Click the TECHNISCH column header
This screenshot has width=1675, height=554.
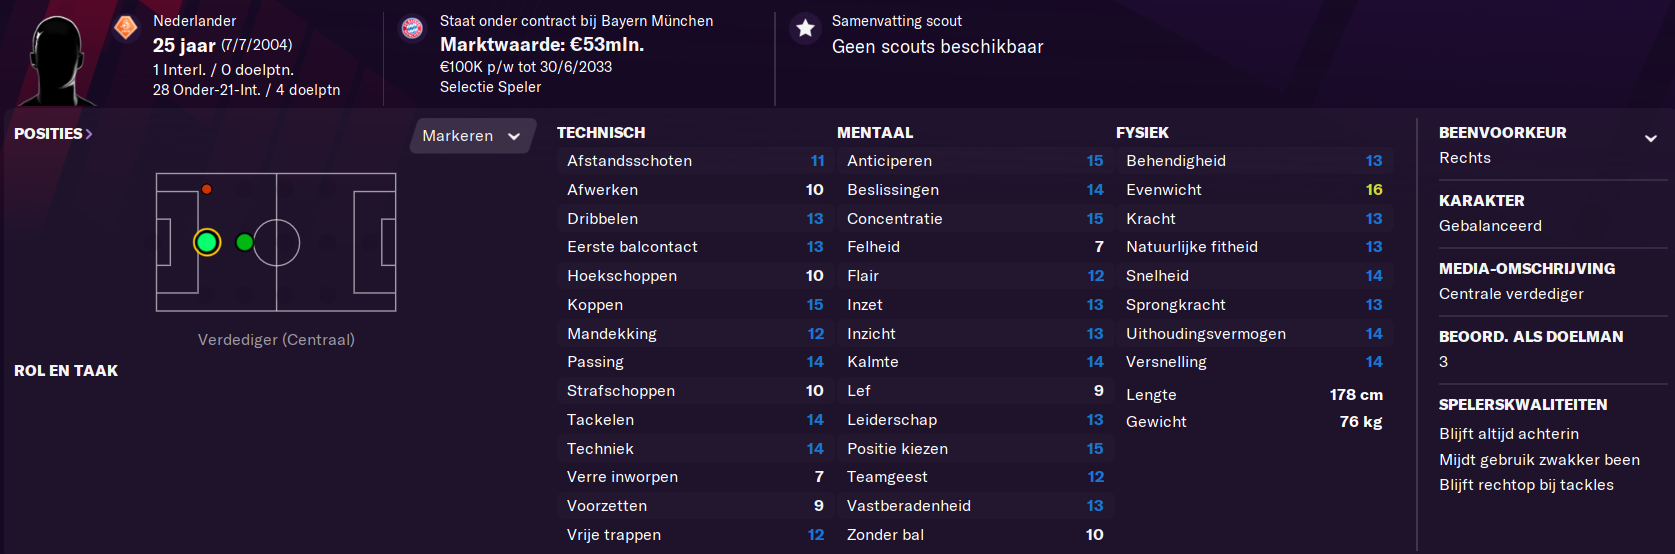click(601, 133)
